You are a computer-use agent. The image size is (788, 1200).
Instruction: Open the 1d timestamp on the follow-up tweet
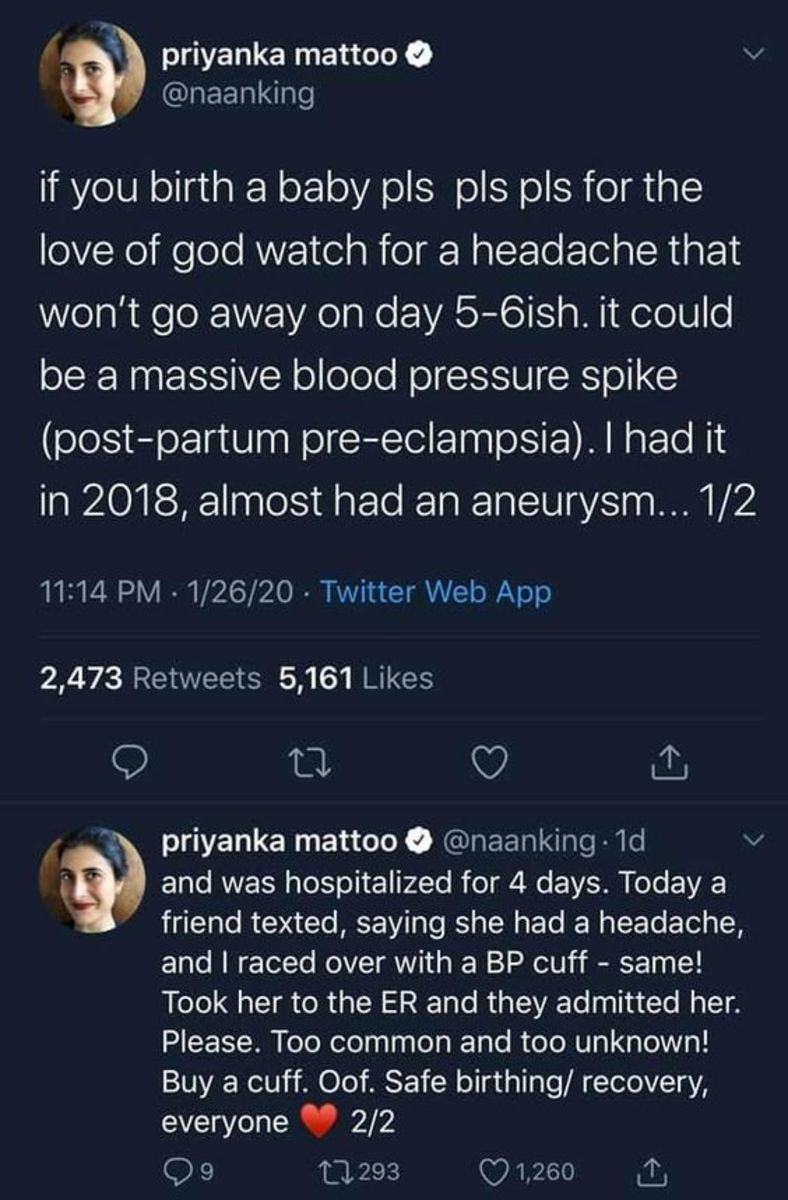pyautogui.click(x=631, y=841)
